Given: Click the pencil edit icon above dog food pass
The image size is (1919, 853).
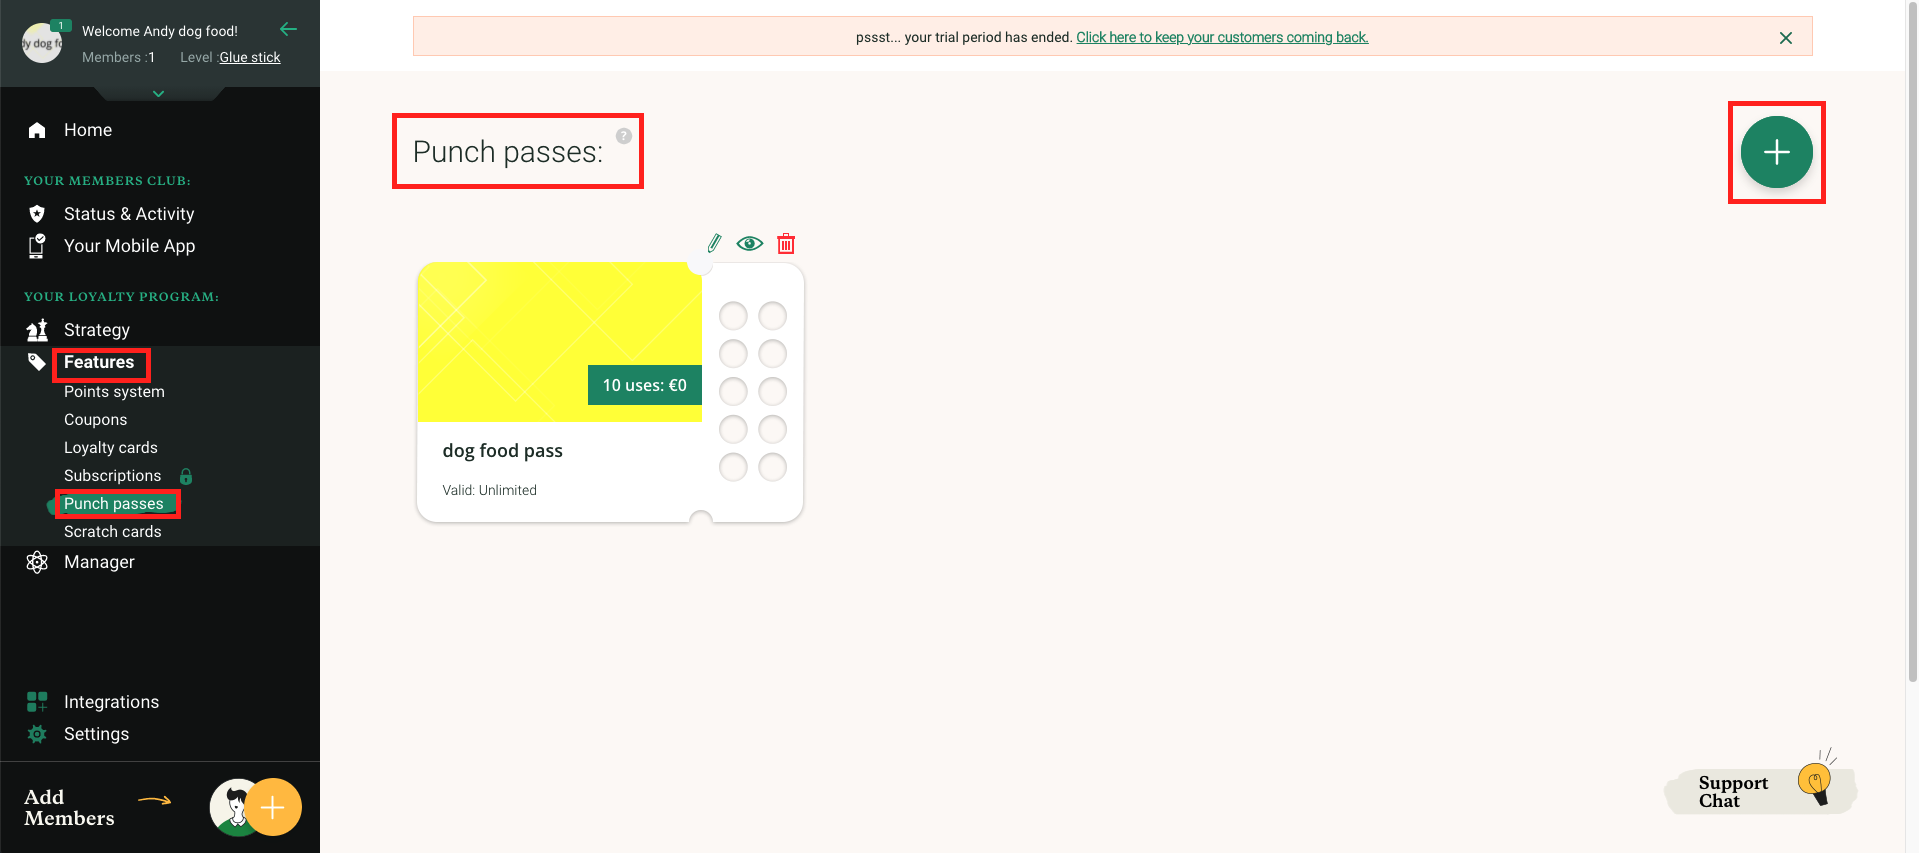Looking at the screenshot, I should (714, 243).
